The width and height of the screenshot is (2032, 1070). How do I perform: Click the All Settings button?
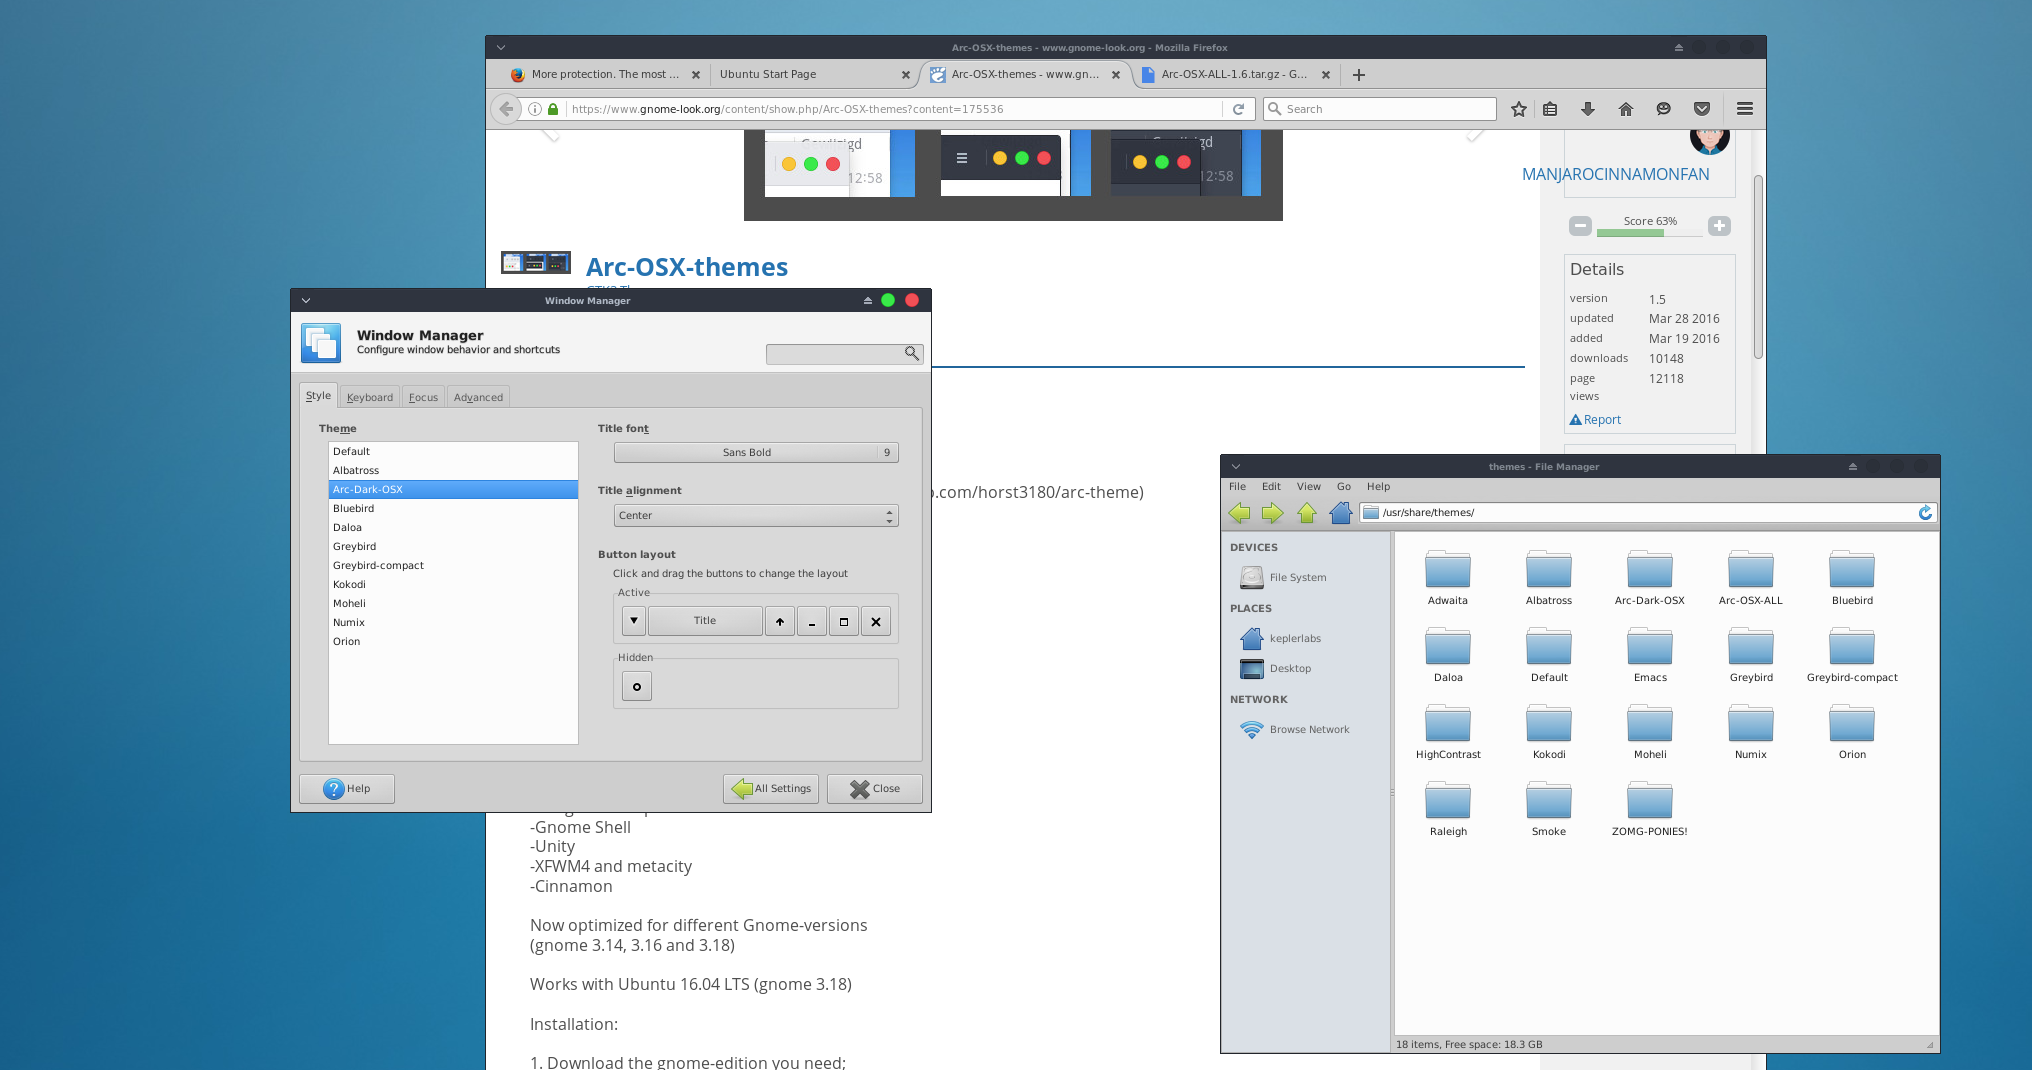click(x=771, y=789)
